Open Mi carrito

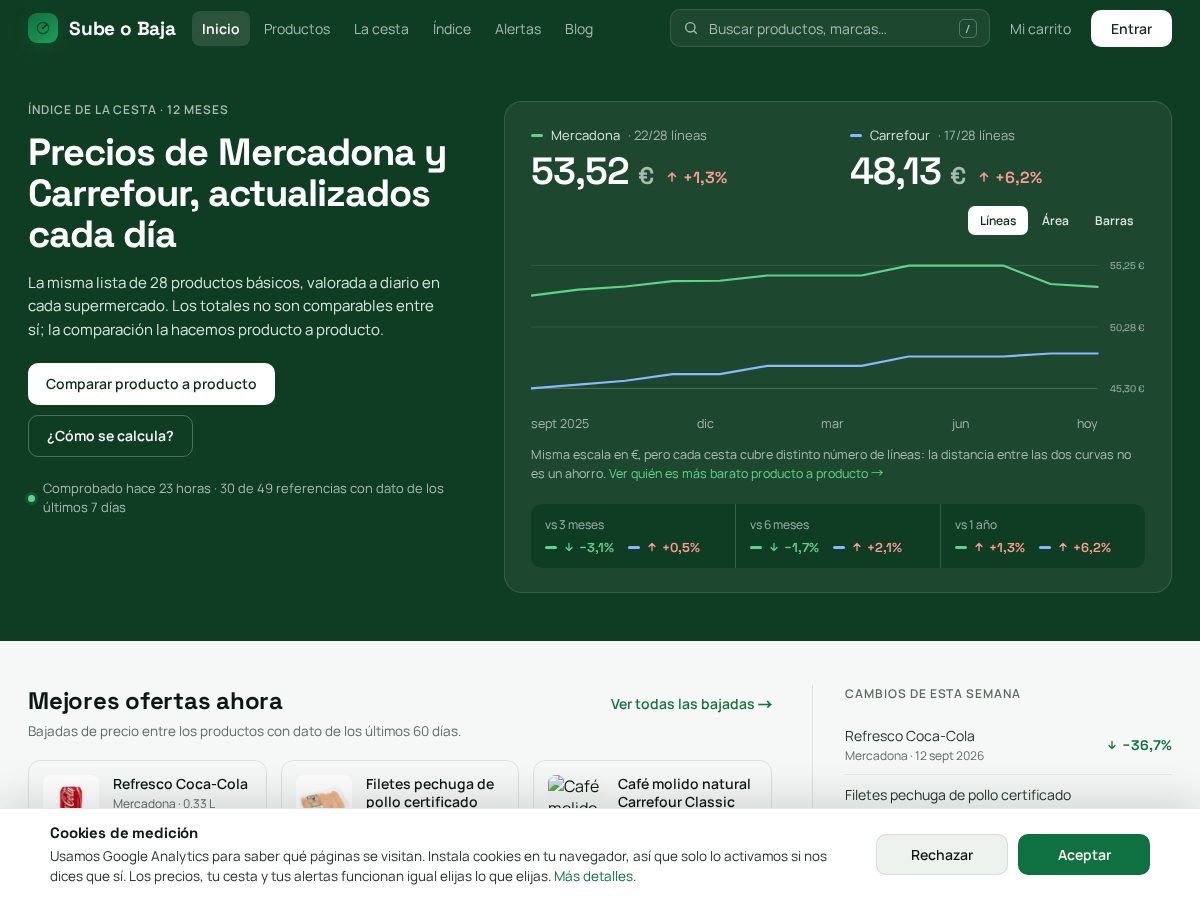pyautogui.click(x=1040, y=28)
